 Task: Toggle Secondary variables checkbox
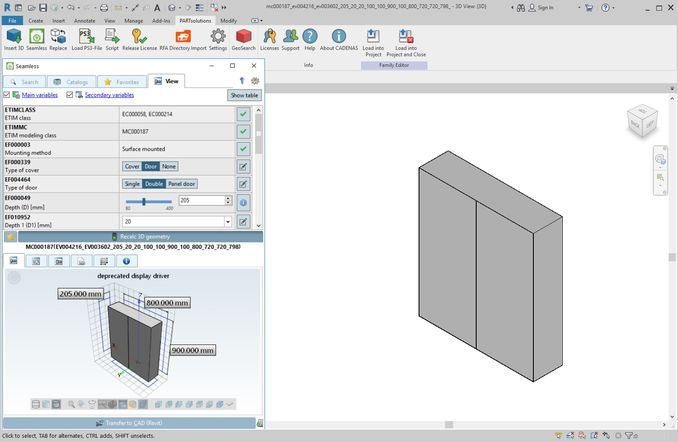(x=69, y=95)
